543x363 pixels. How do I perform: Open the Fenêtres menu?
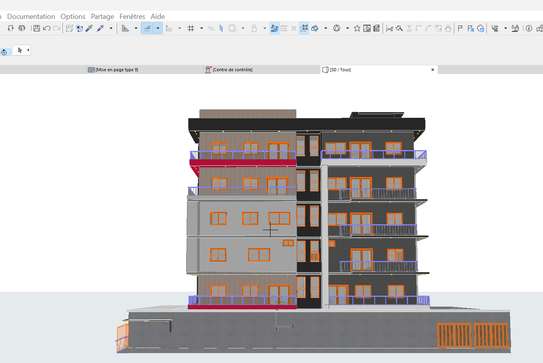click(x=132, y=16)
